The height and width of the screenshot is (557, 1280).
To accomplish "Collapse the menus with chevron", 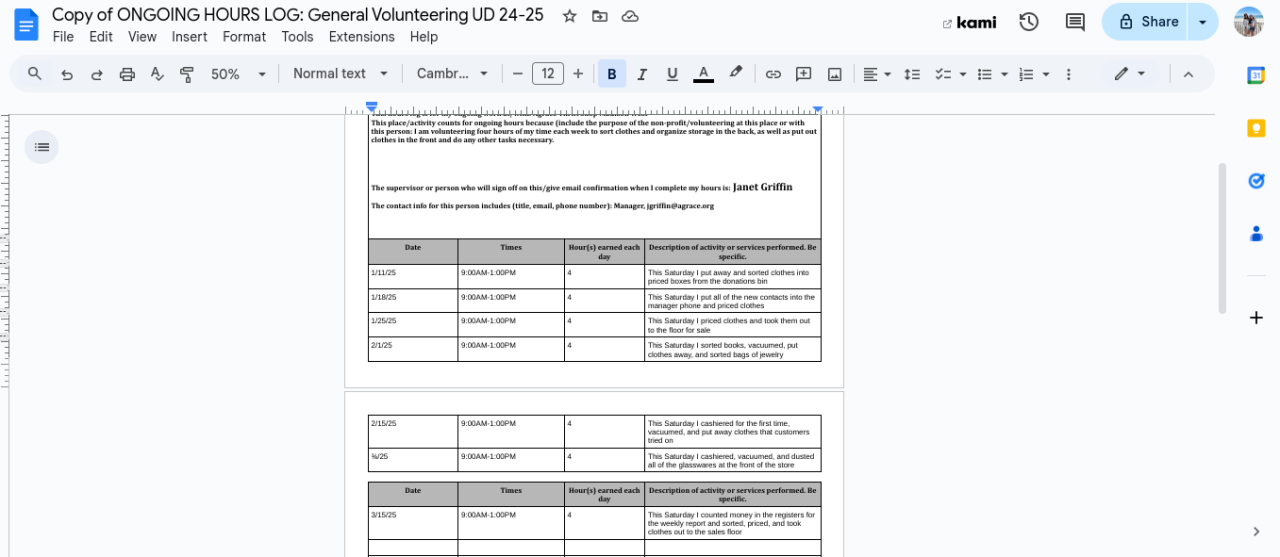I will pyautogui.click(x=1188, y=74).
